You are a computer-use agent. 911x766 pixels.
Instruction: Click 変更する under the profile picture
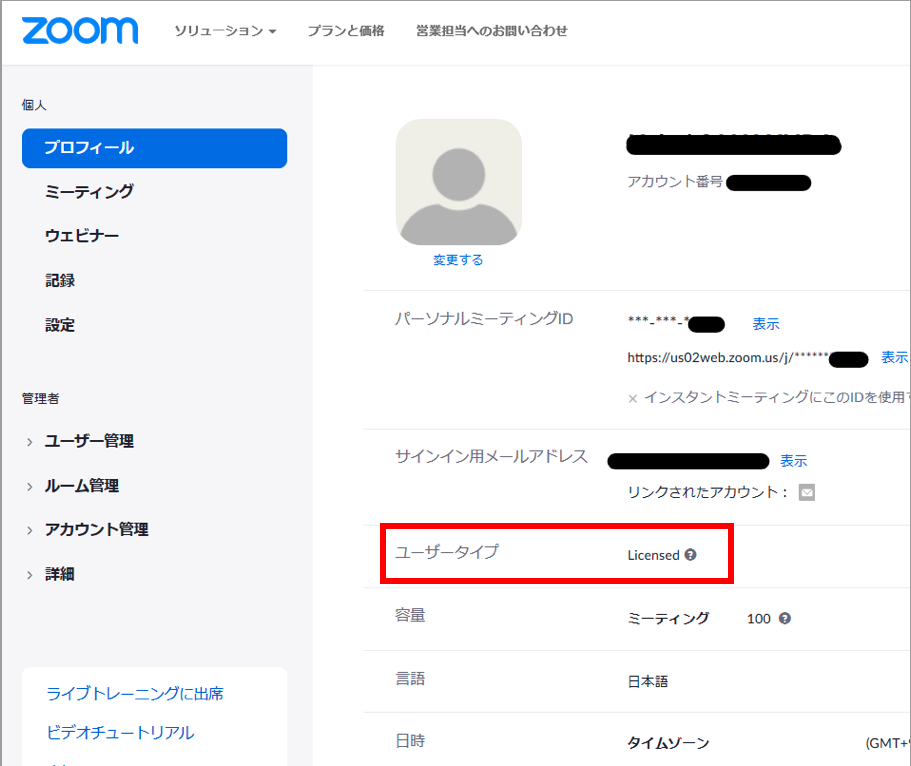coord(458,258)
